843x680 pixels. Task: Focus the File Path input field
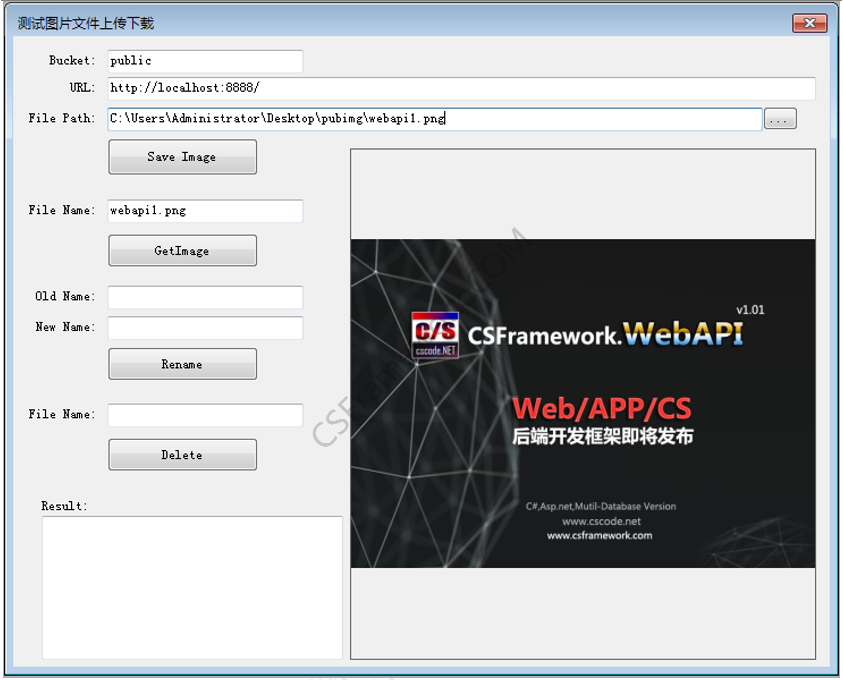pyautogui.click(x=434, y=119)
